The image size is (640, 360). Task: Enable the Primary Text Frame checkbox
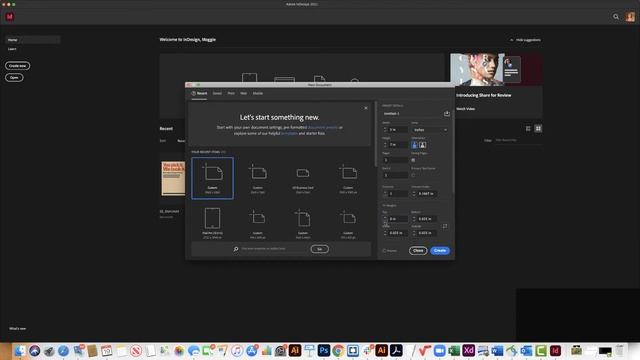click(x=413, y=175)
